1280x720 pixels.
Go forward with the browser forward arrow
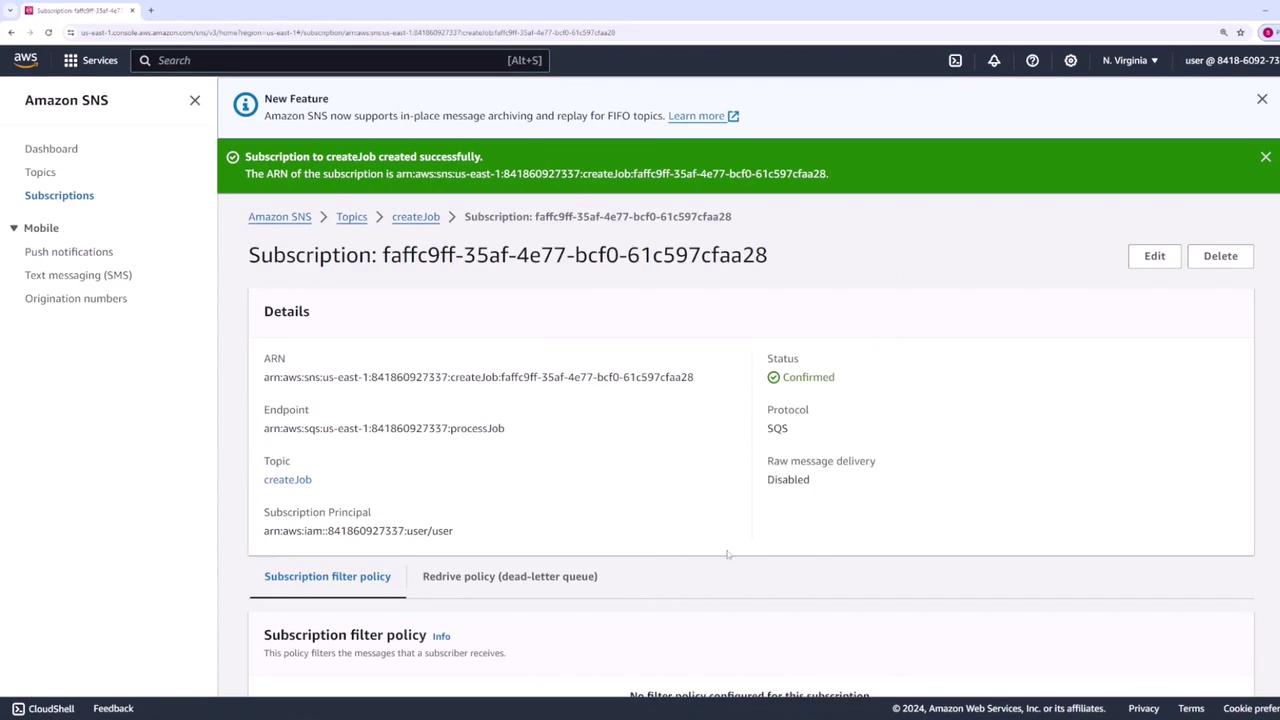pyautogui.click(x=29, y=32)
